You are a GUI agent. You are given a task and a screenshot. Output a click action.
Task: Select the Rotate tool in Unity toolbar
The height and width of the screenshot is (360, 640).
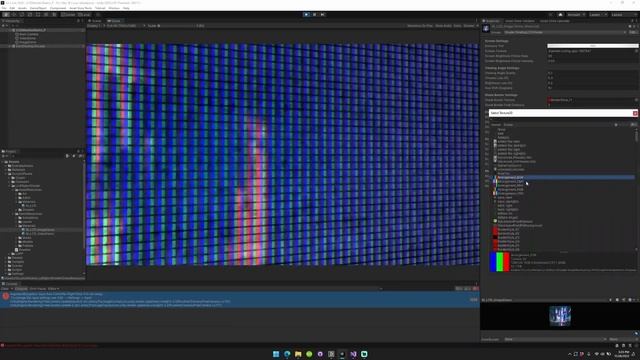tap(22, 14)
